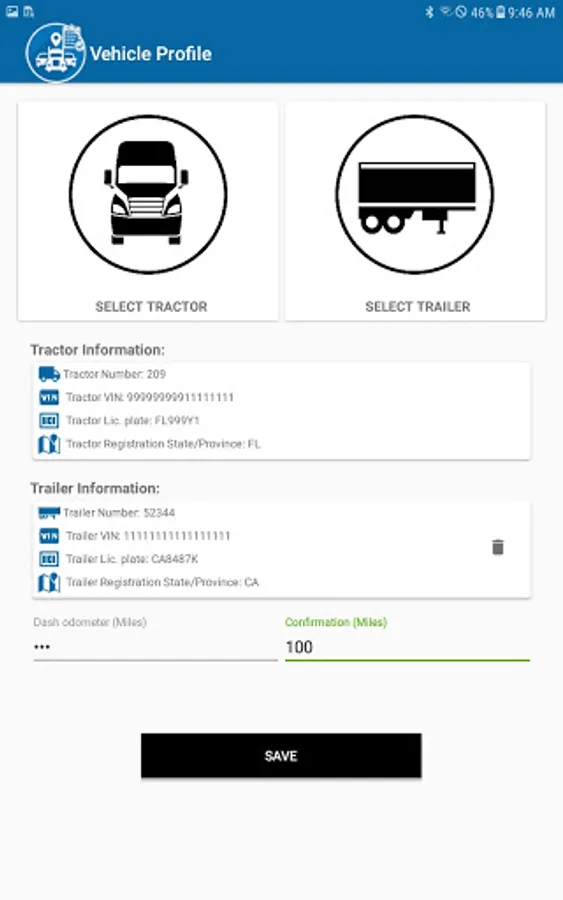
Task: Focus the Confirmation (Miles) field
Action: (407, 647)
